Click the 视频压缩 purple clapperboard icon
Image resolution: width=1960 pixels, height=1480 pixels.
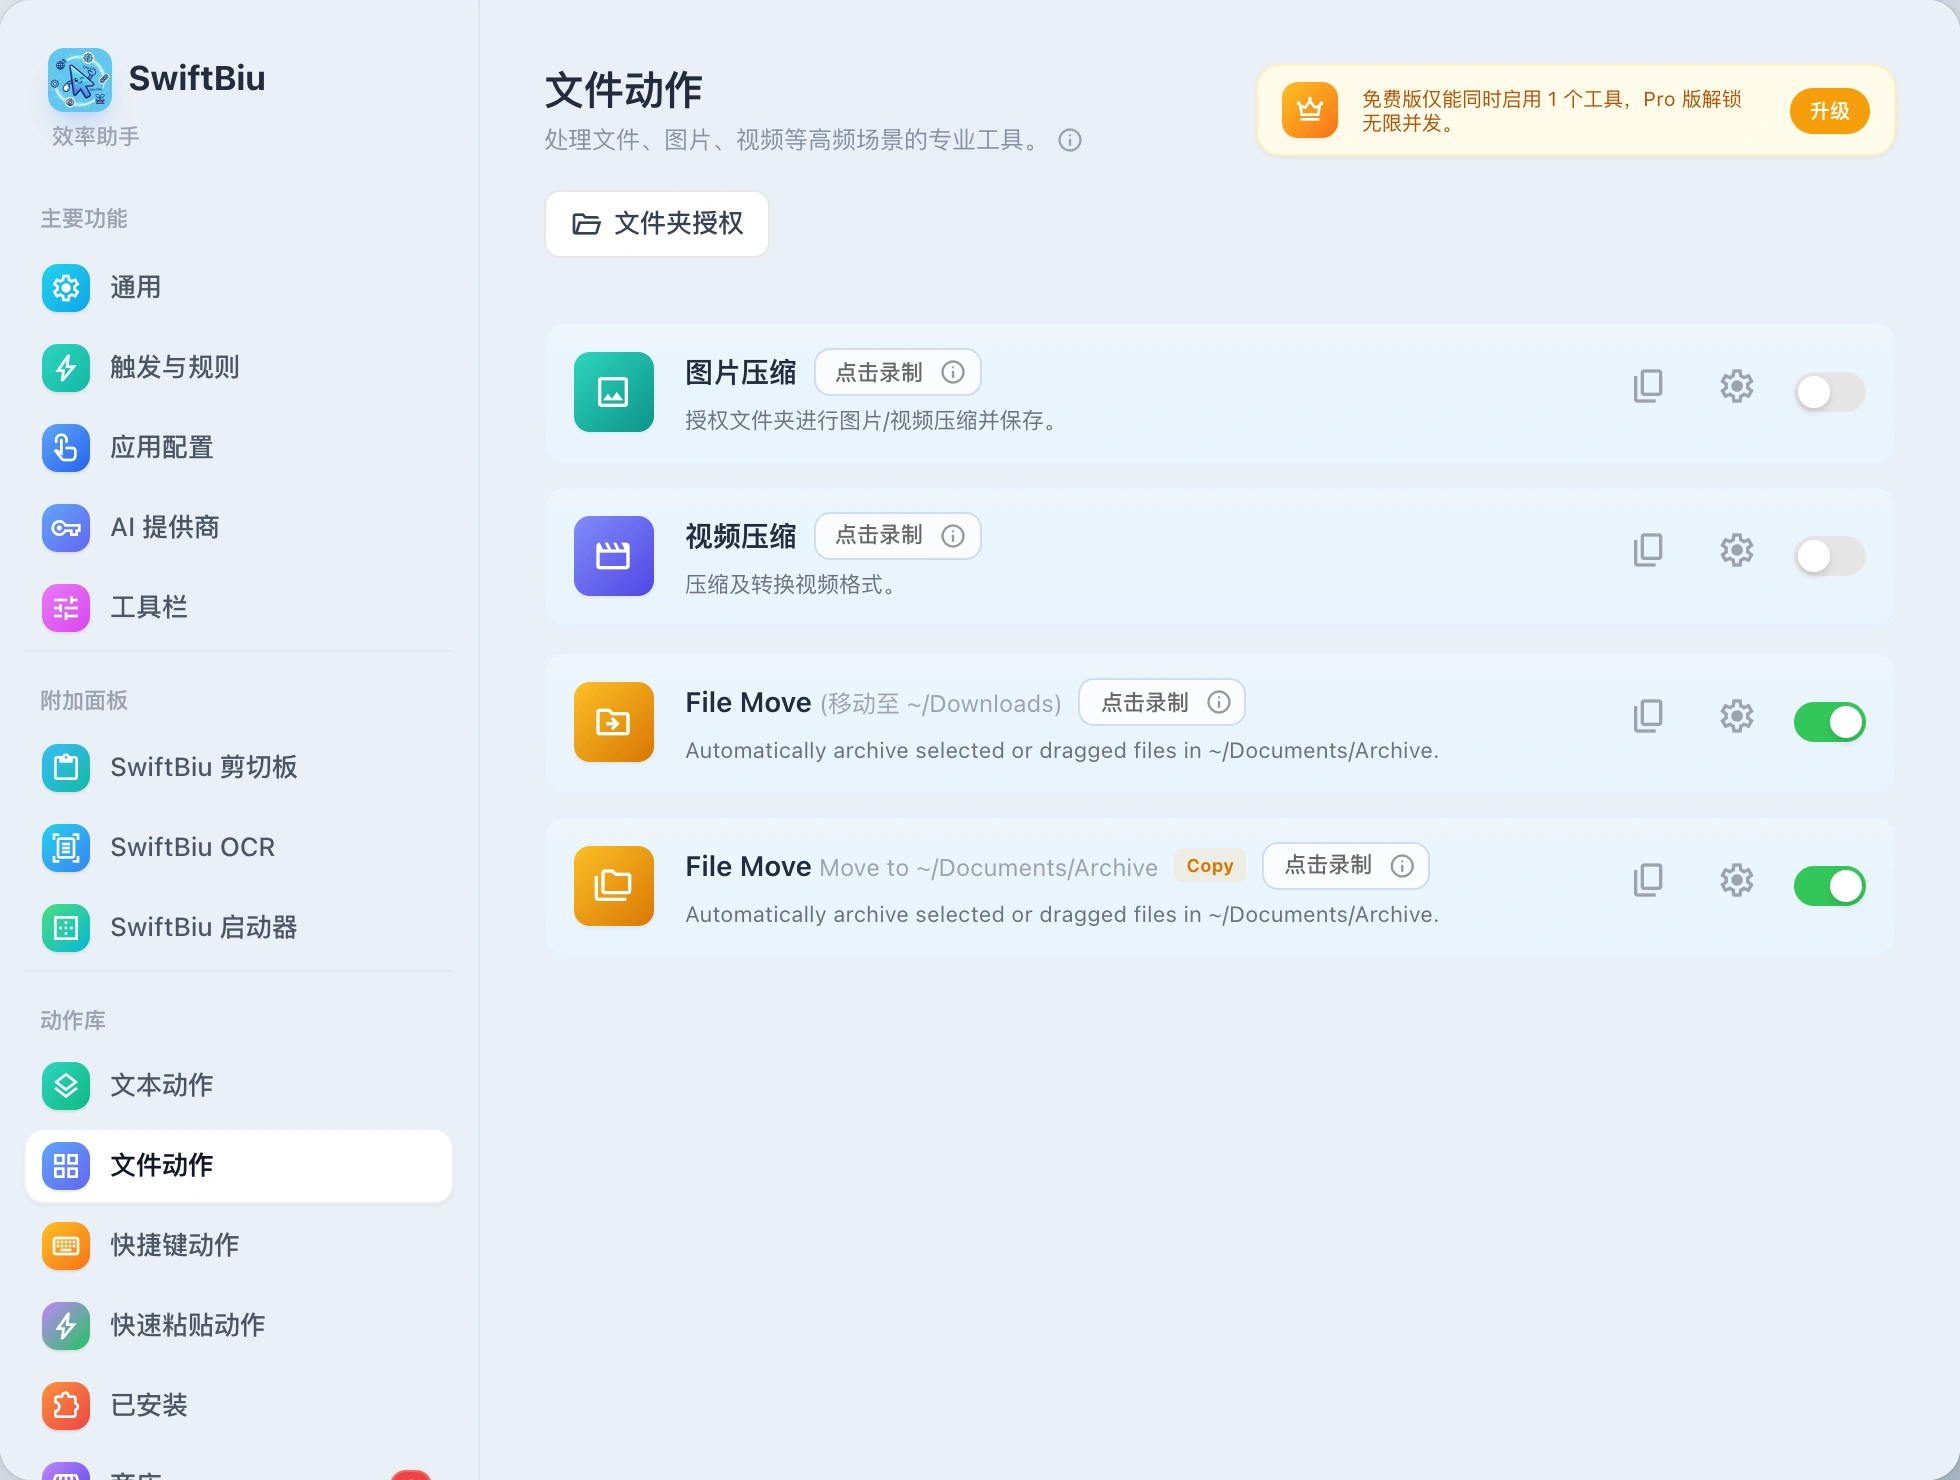(x=614, y=556)
